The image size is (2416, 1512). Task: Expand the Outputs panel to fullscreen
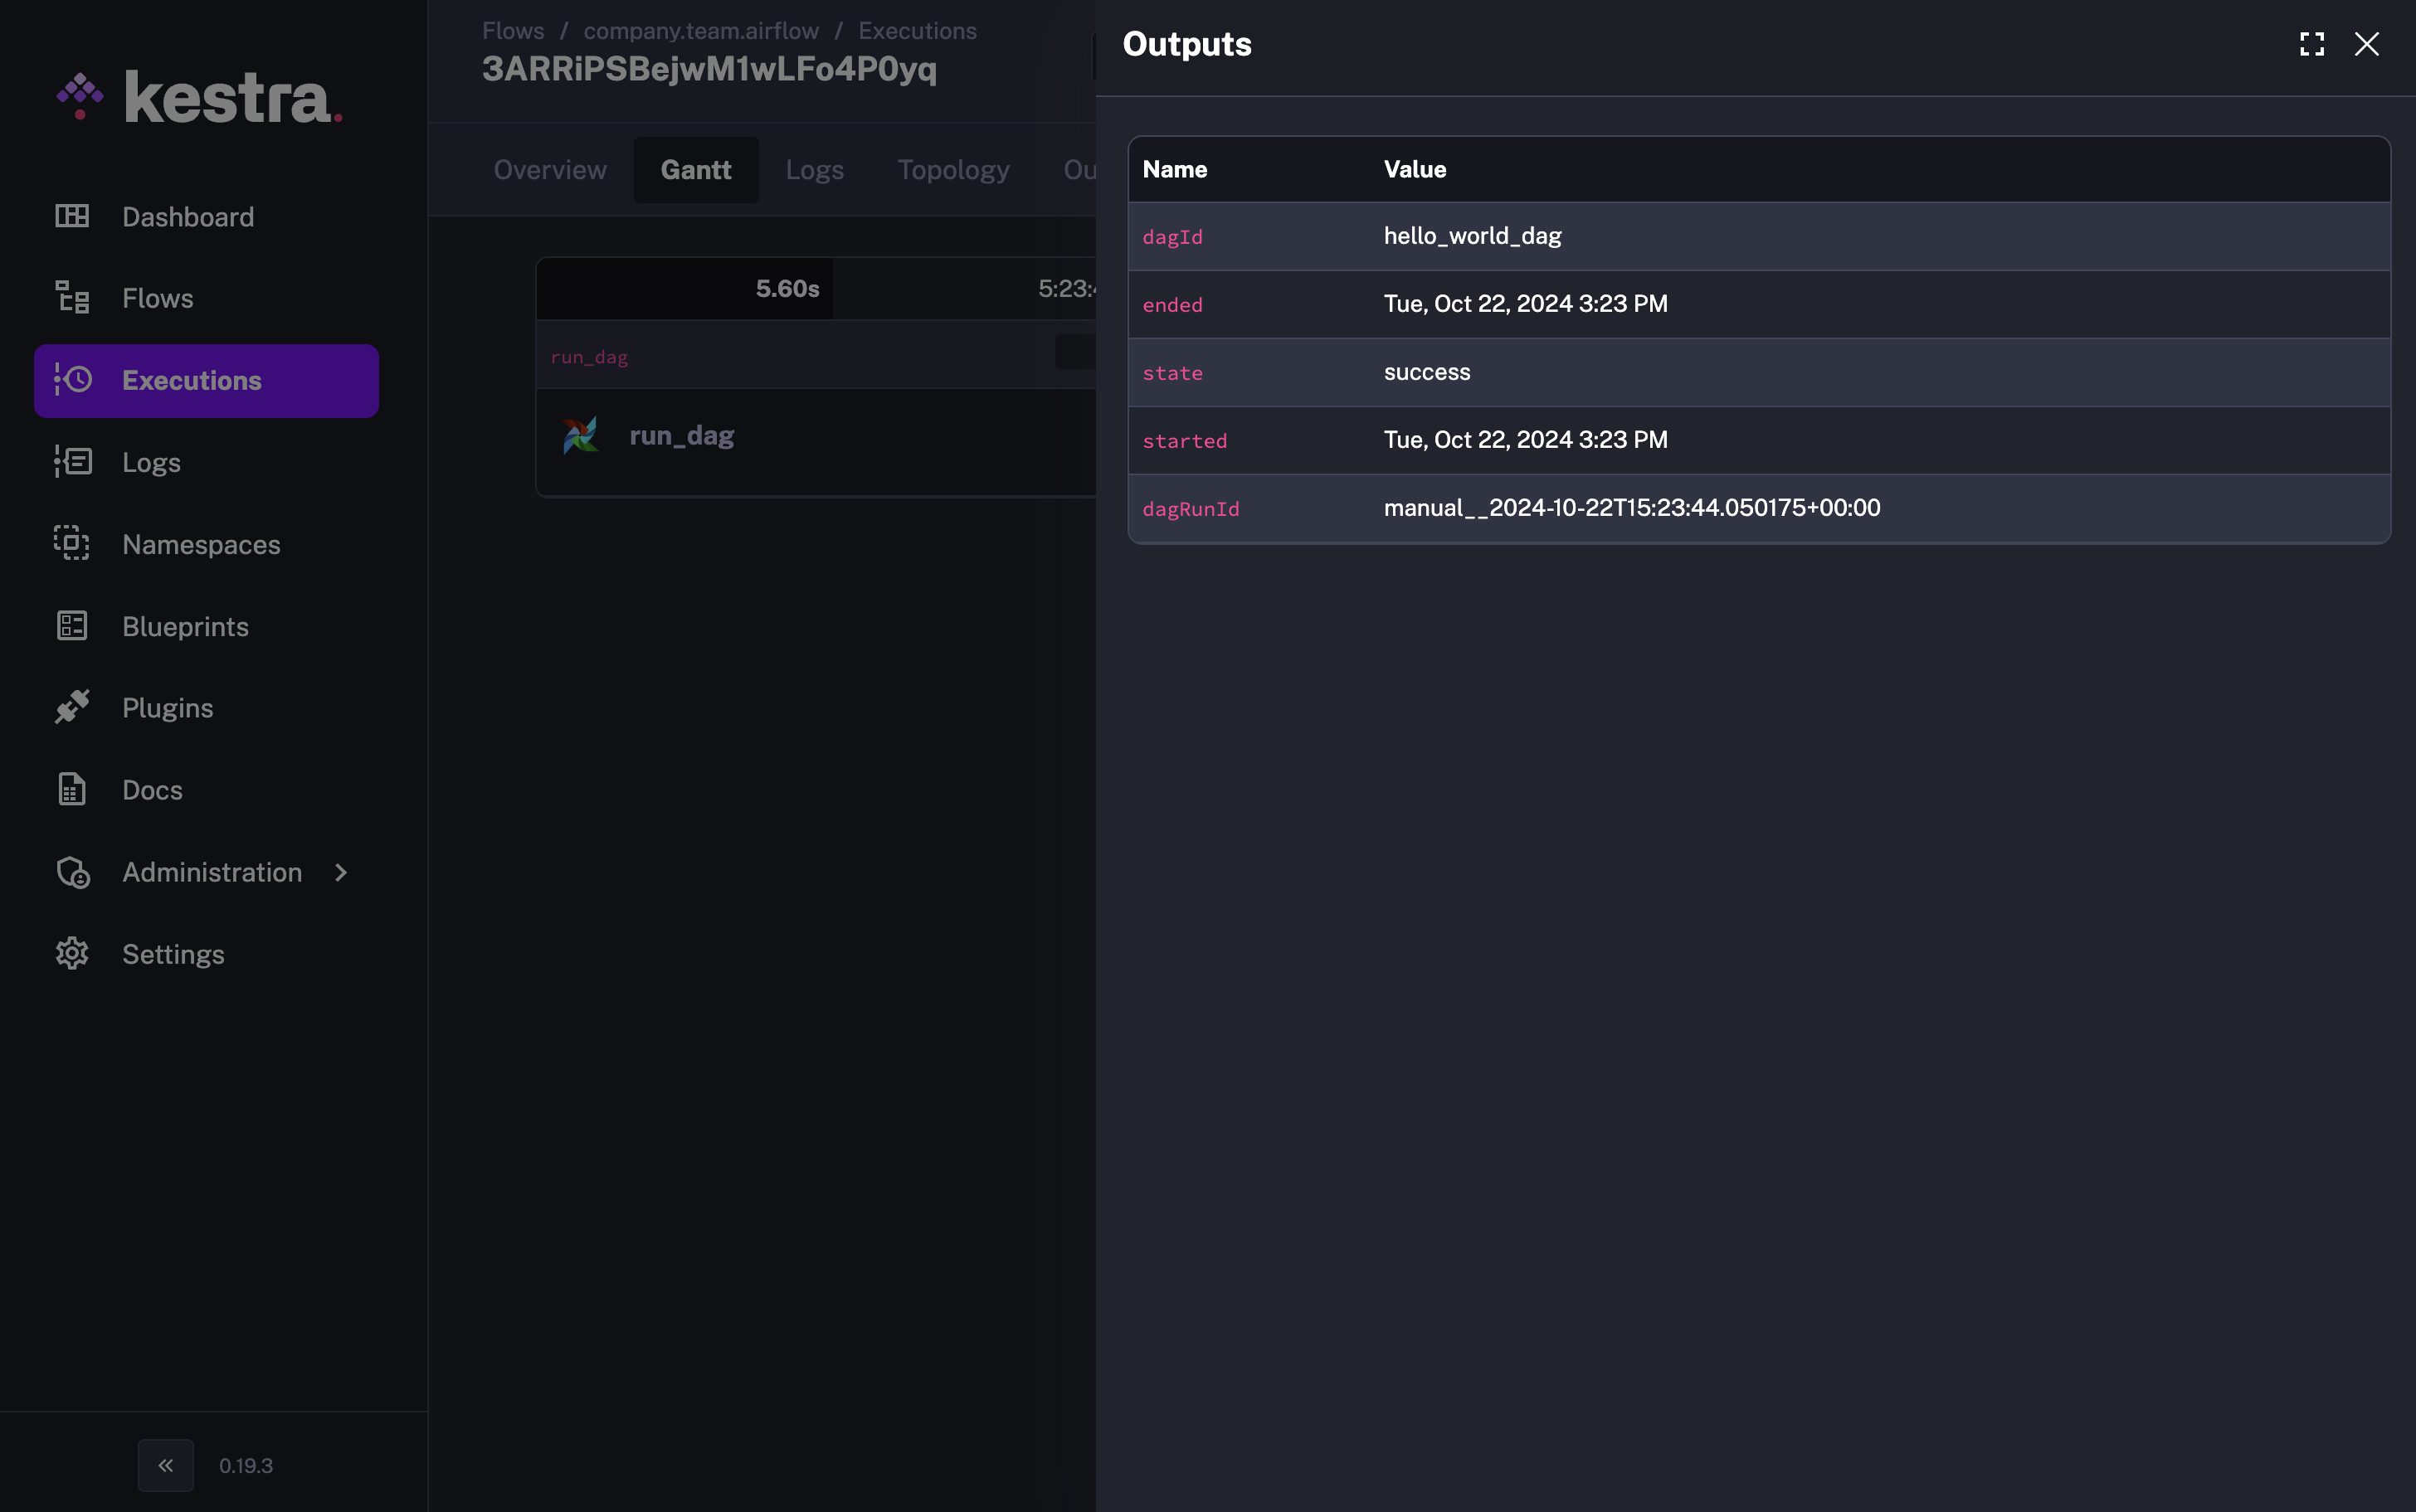point(2311,44)
